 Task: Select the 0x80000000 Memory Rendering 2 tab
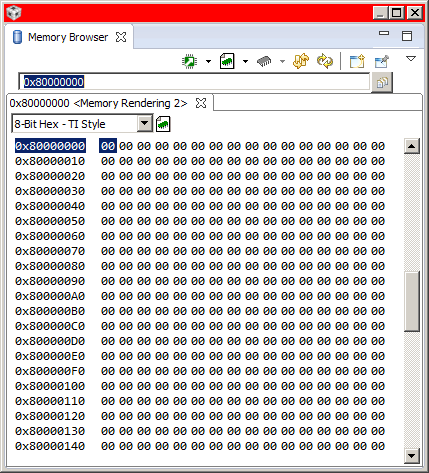click(x=98, y=103)
